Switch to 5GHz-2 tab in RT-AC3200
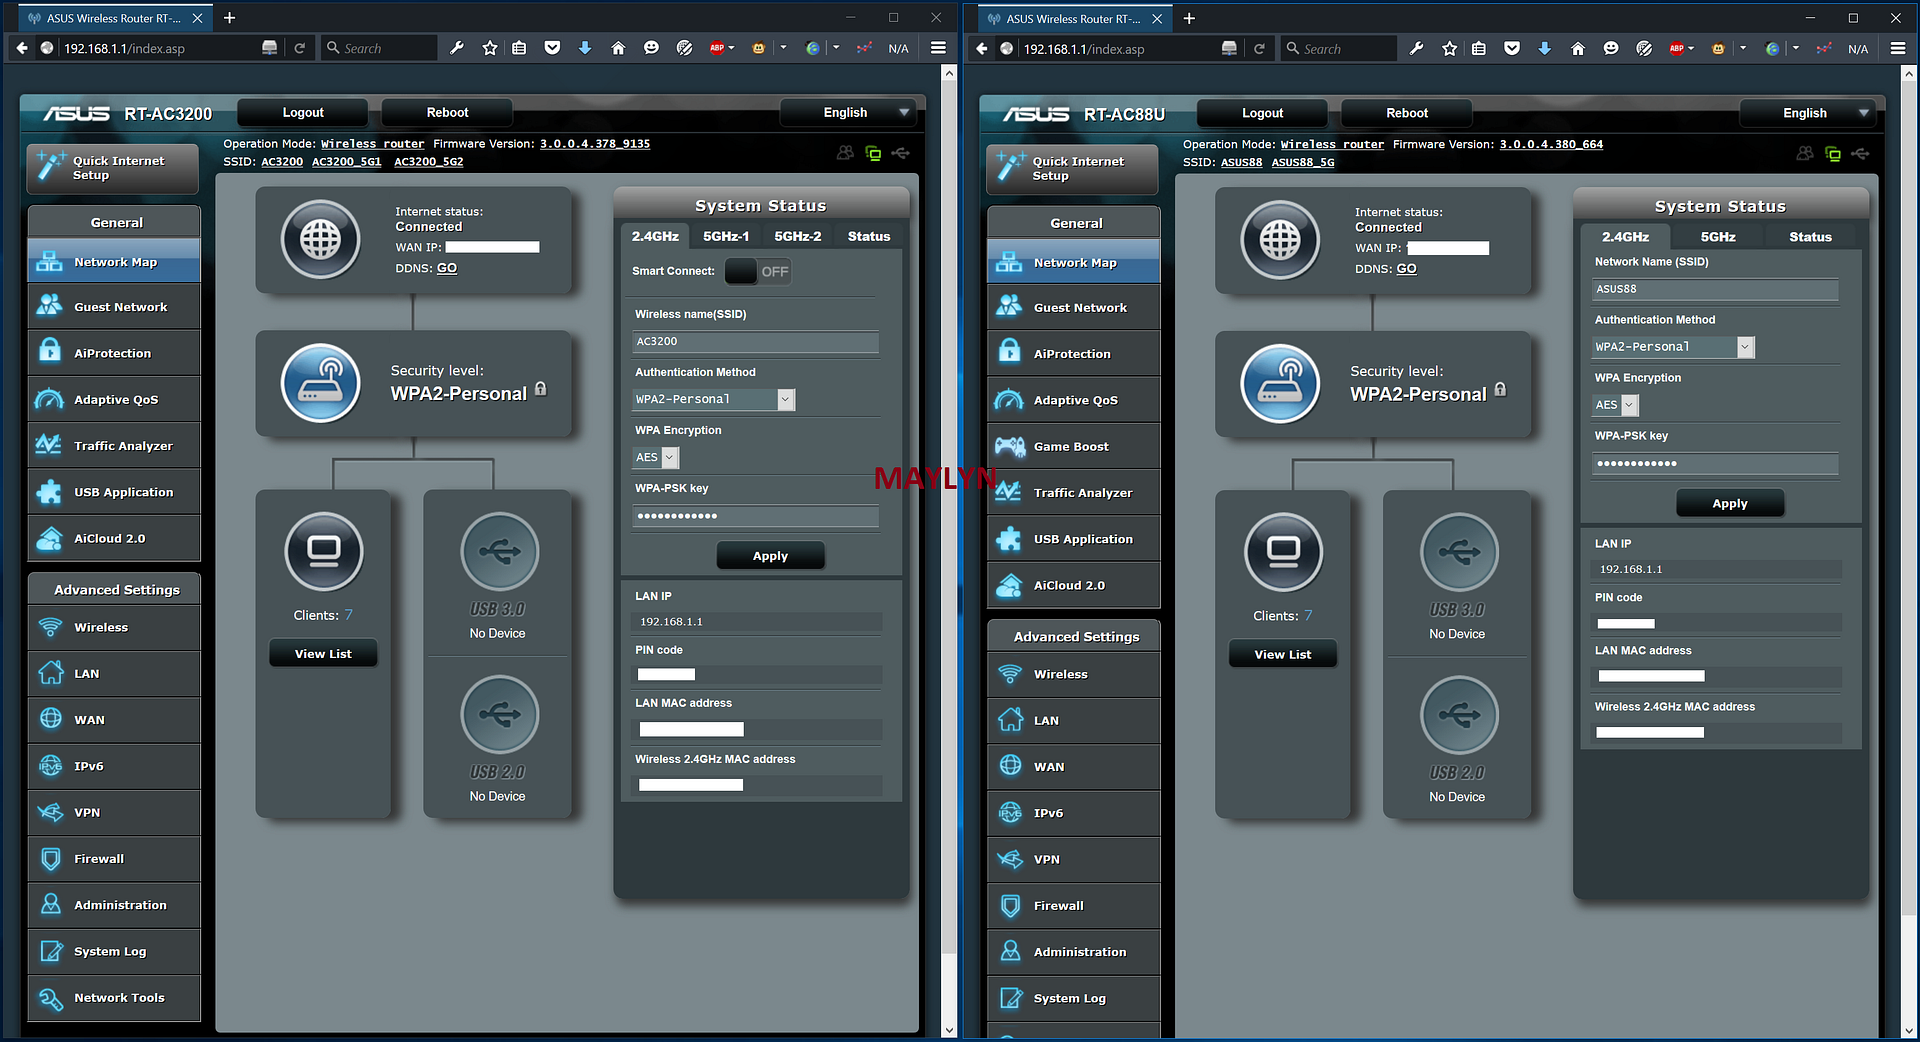 (798, 236)
